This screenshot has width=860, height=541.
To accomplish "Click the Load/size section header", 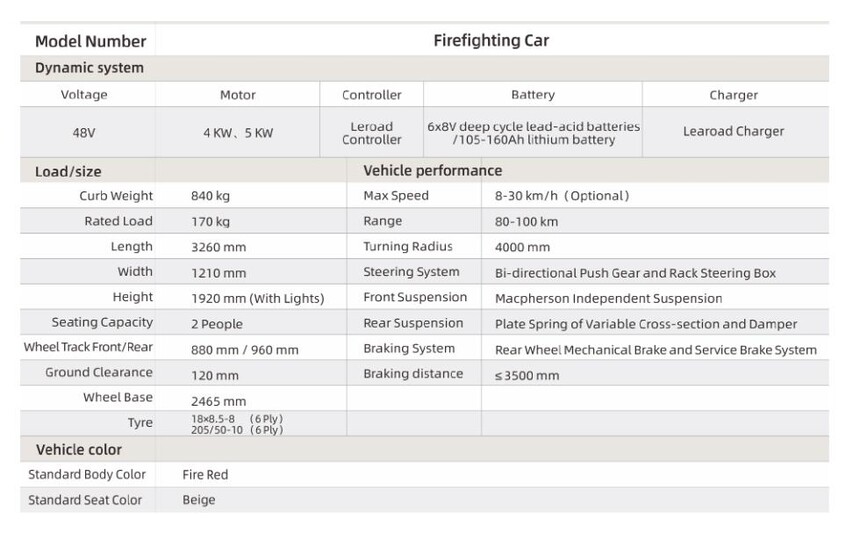I will point(68,172).
